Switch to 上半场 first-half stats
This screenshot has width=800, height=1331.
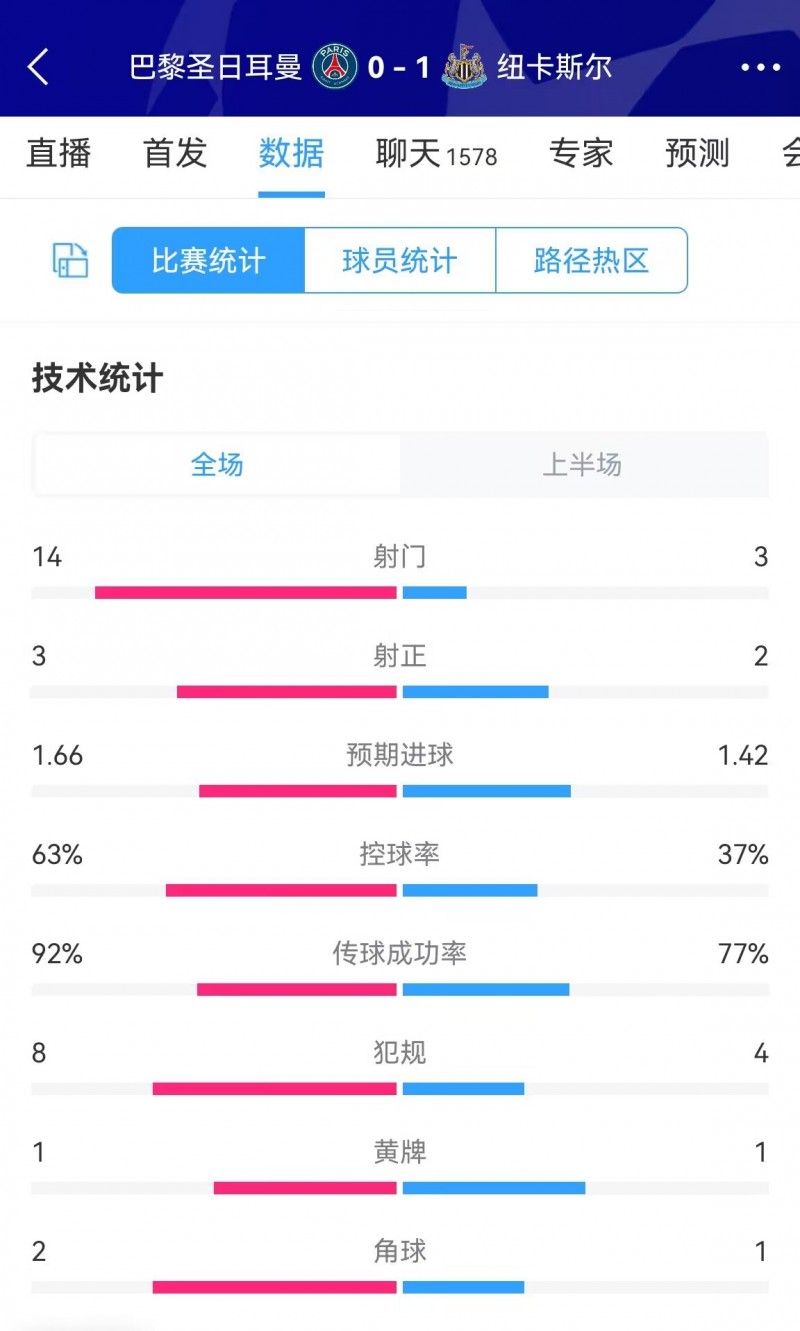(584, 464)
